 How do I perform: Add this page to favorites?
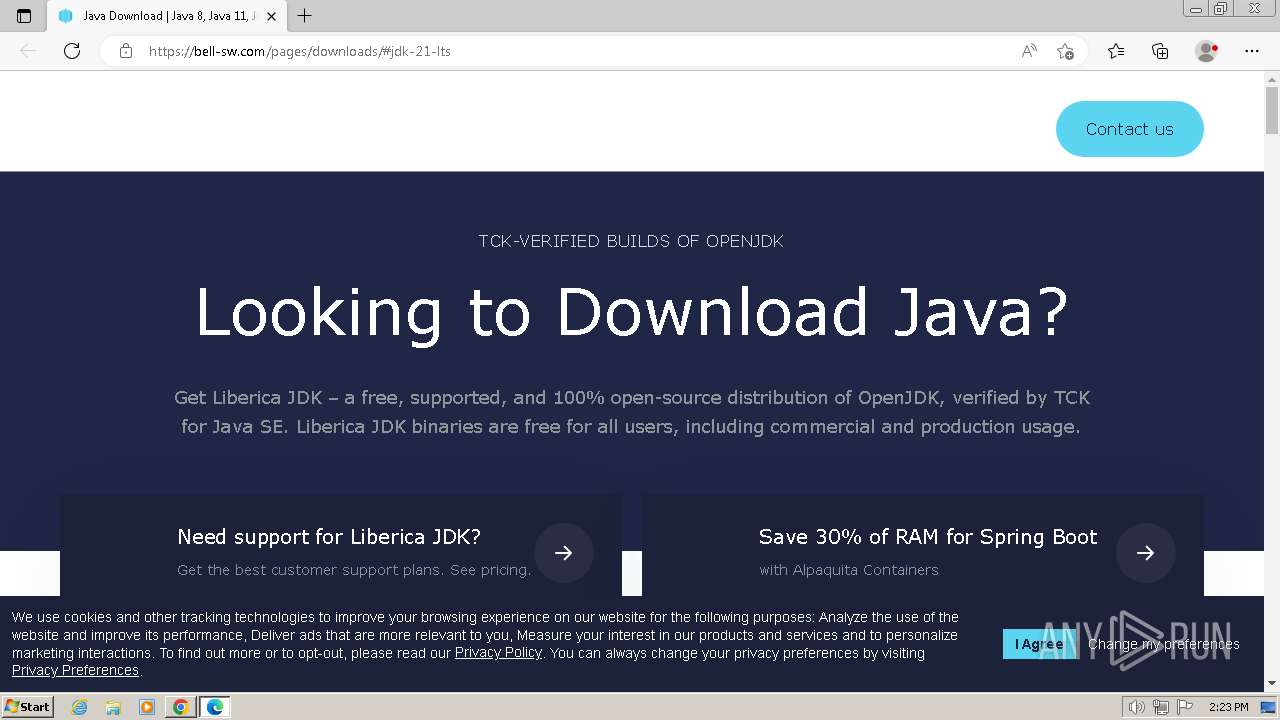coord(1065,51)
